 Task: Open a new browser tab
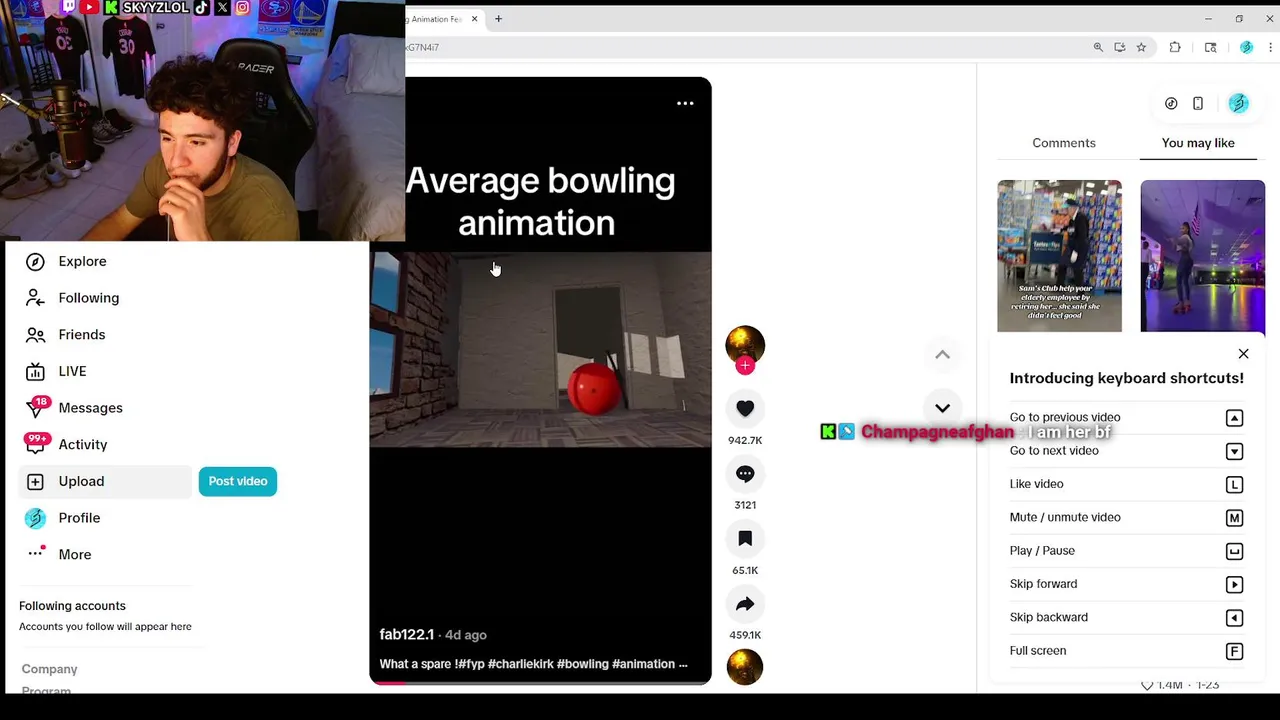(x=498, y=18)
